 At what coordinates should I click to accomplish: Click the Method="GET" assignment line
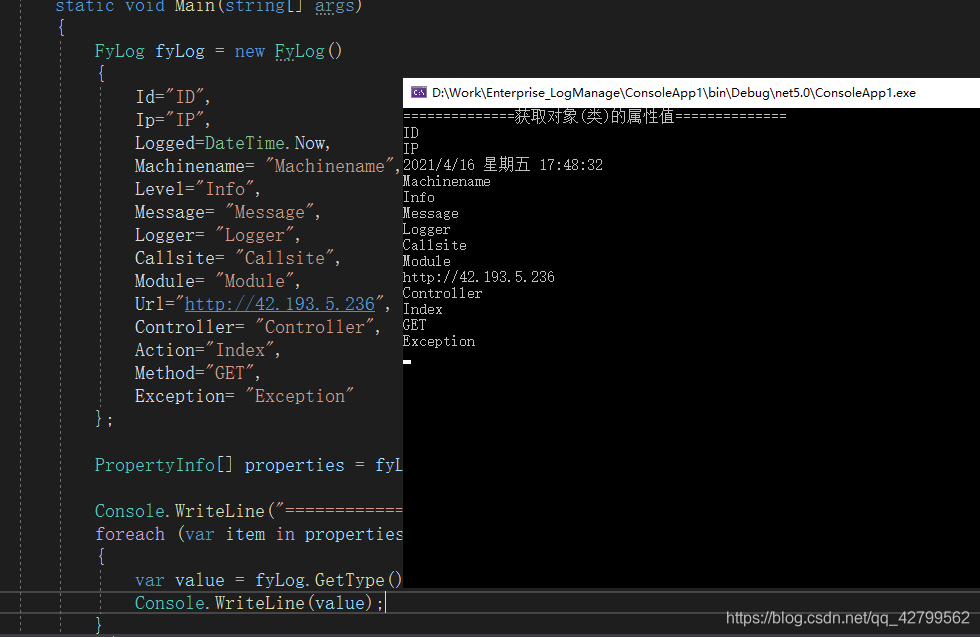coord(198,373)
